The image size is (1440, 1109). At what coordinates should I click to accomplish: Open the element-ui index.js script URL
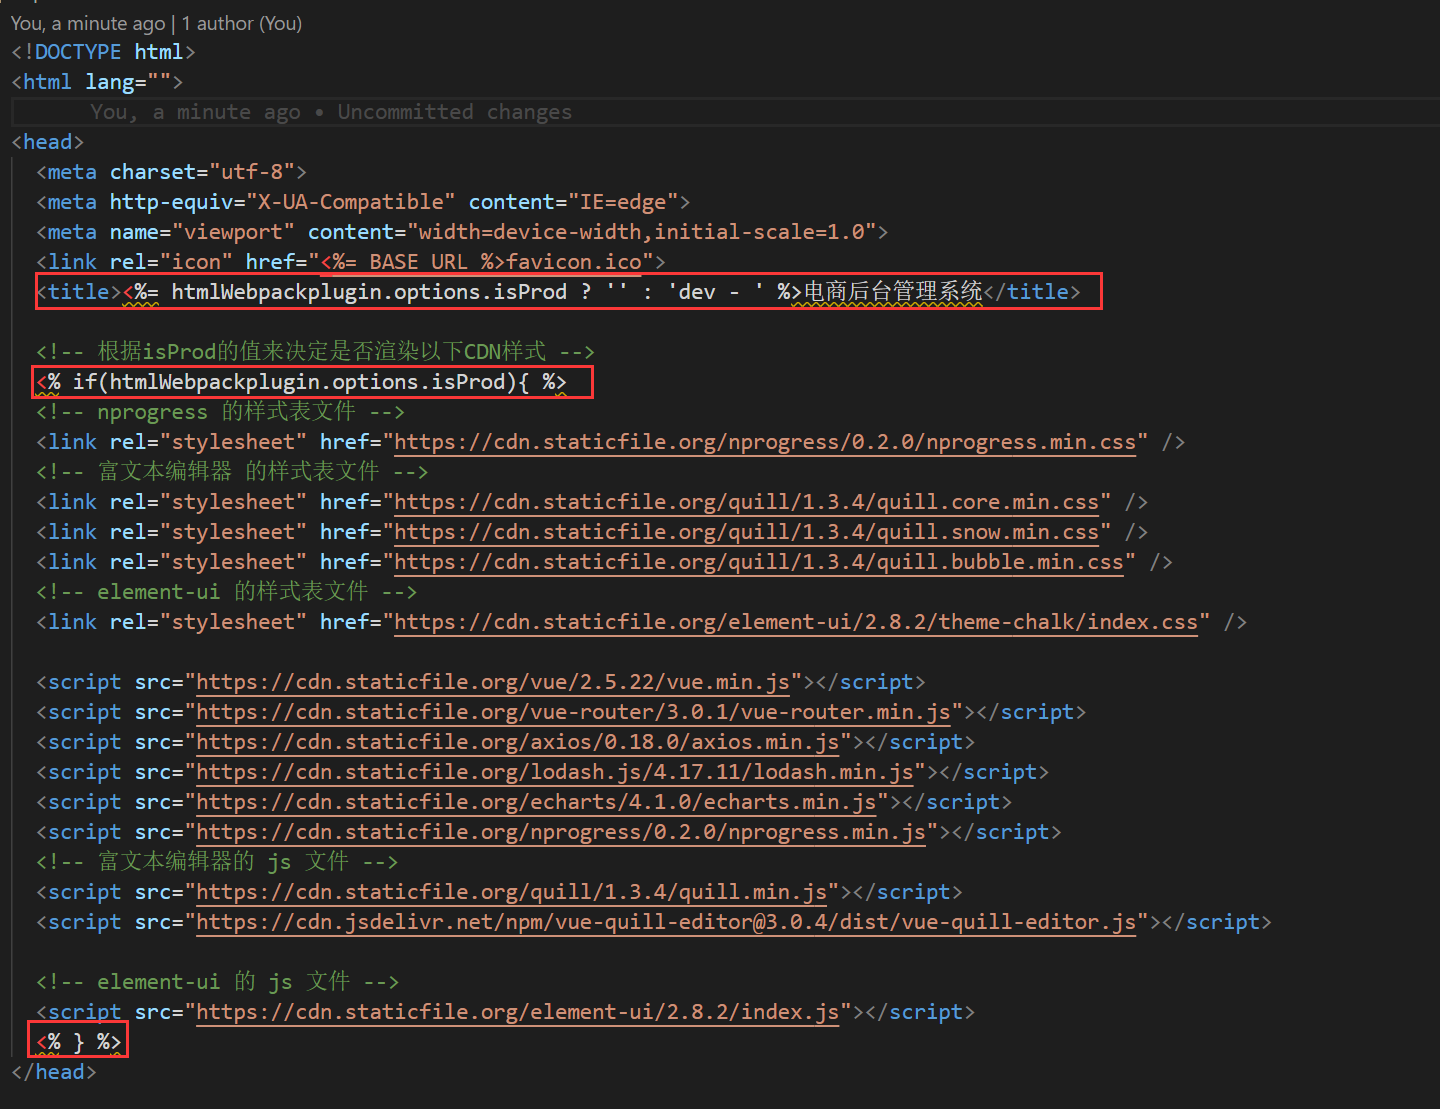click(517, 1012)
